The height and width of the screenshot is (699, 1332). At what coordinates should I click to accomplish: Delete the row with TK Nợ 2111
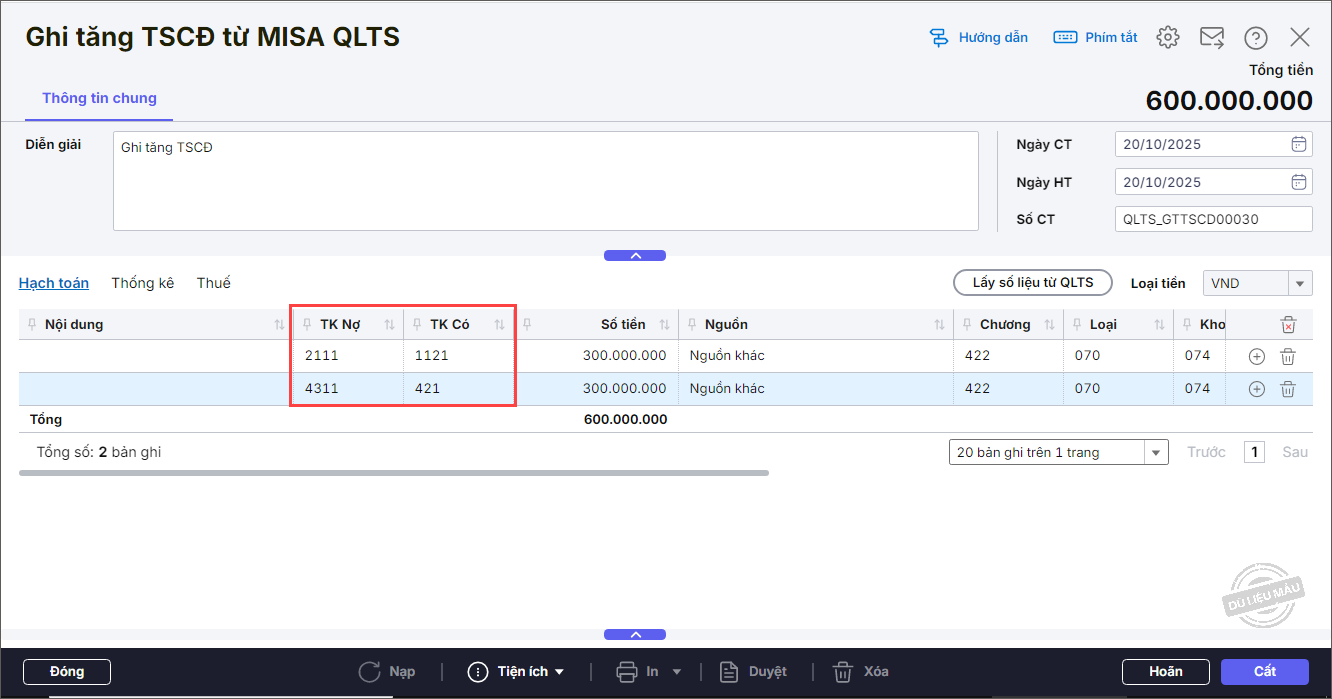coord(1288,356)
